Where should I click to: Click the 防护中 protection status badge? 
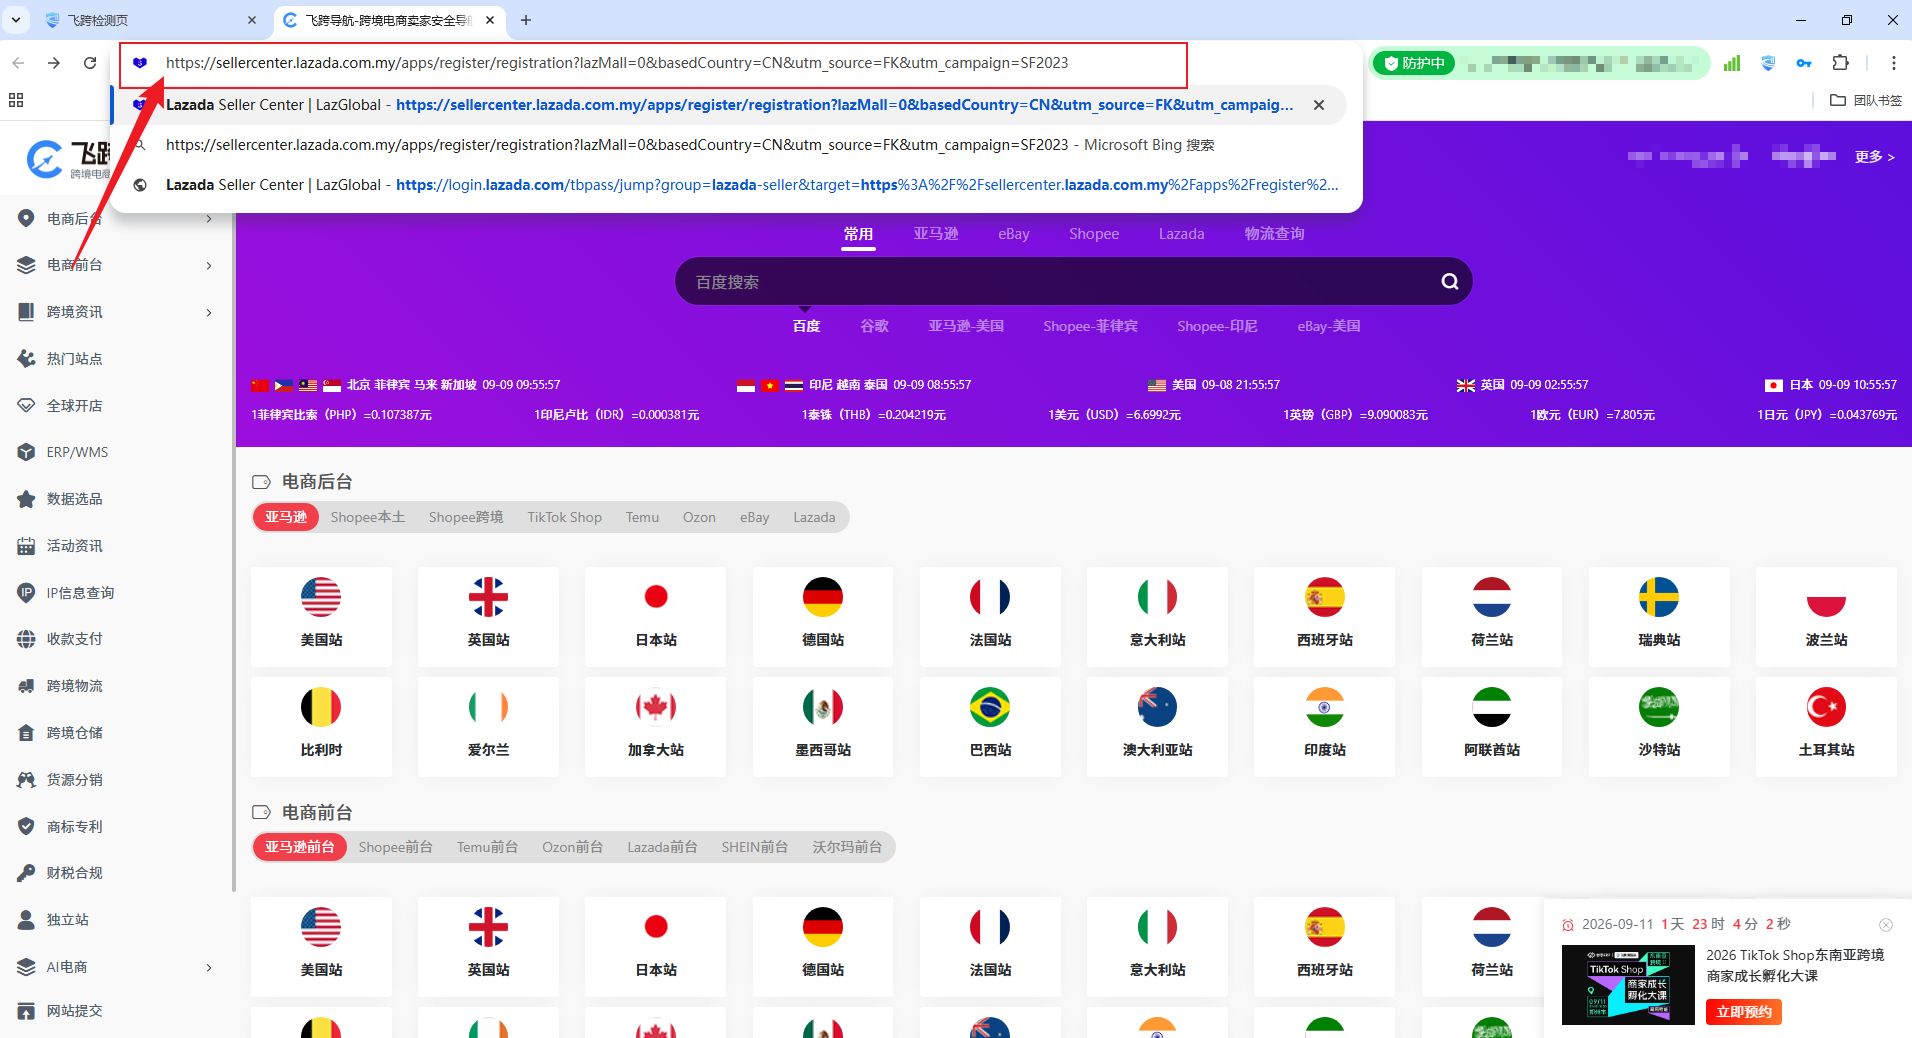(x=1414, y=63)
